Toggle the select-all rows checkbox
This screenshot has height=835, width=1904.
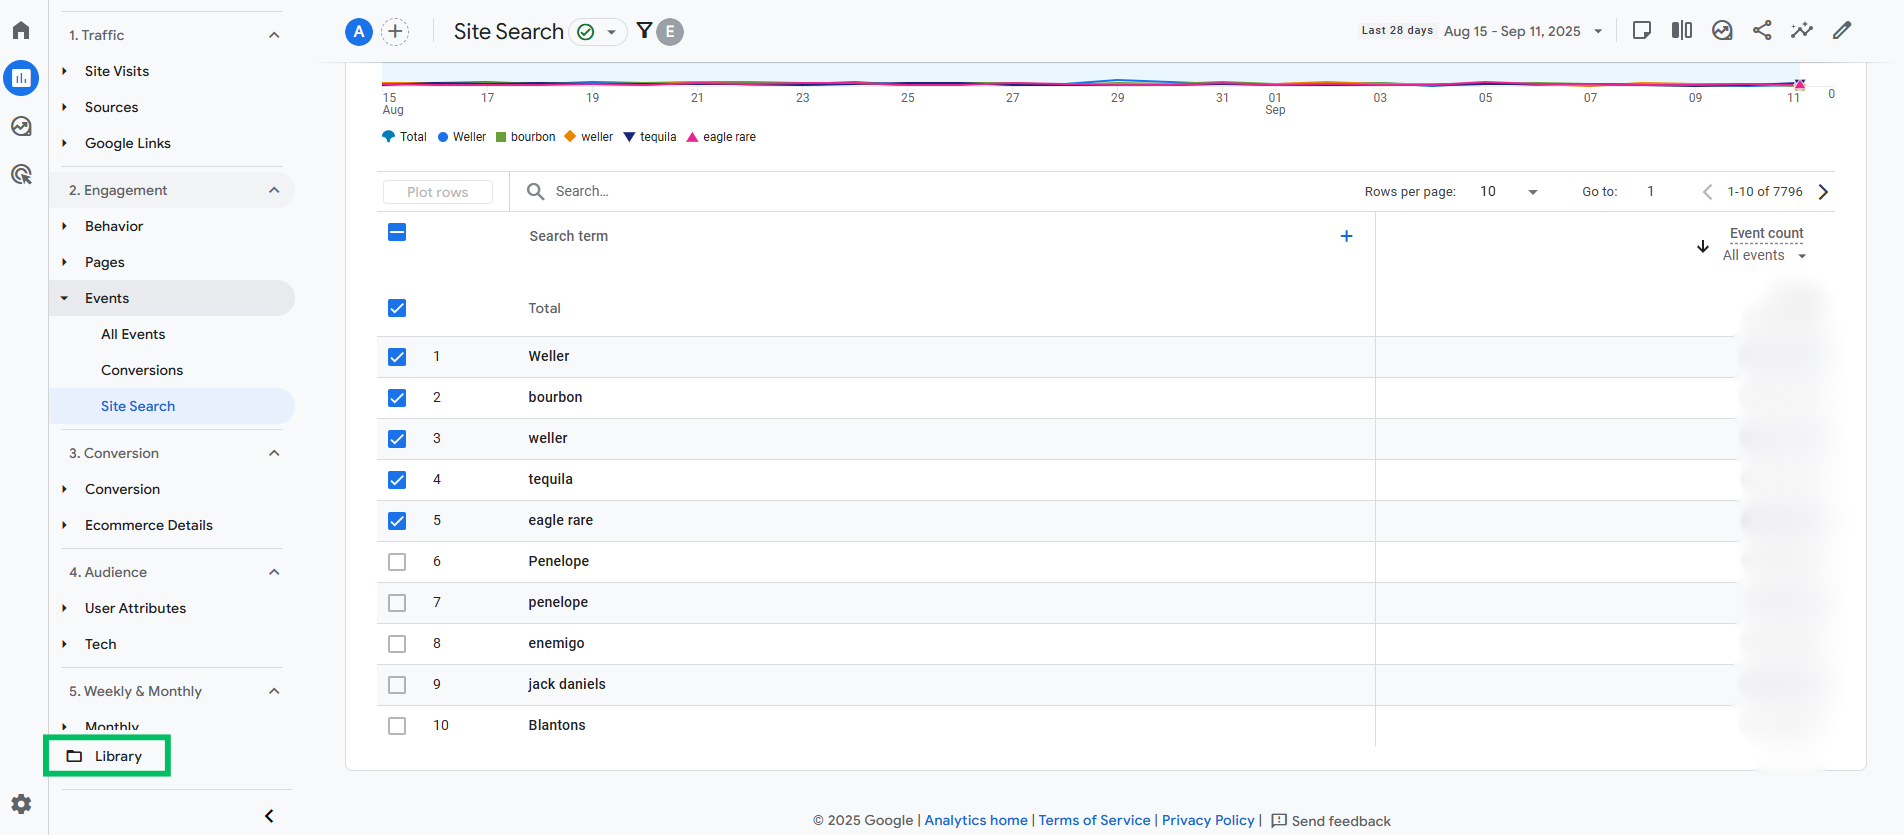pyautogui.click(x=397, y=233)
